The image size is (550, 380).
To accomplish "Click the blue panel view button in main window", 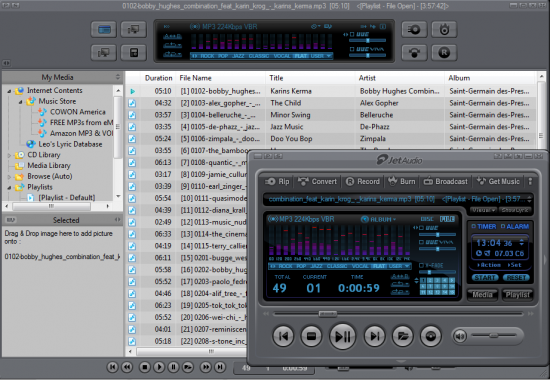I will (104, 29).
